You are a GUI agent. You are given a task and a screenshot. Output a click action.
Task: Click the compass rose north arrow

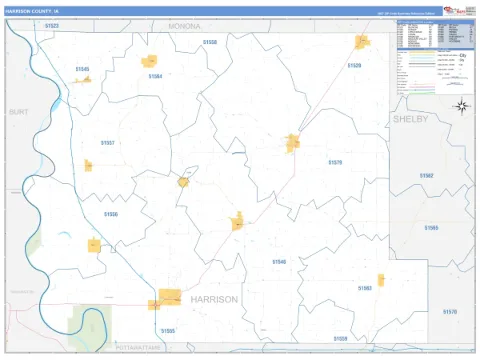462,106
